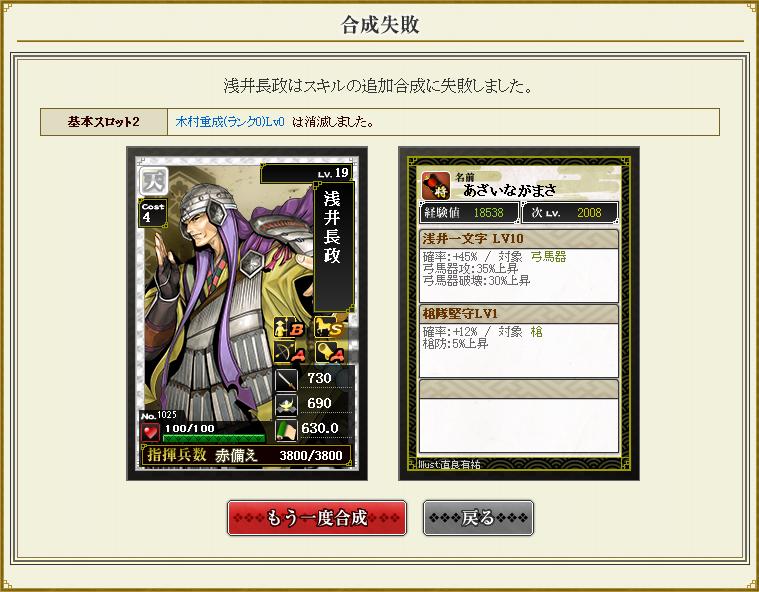Viewport: 759px width, 592px height.
Task: Click the bow aptitude A icon
Action: tap(288, 352)
